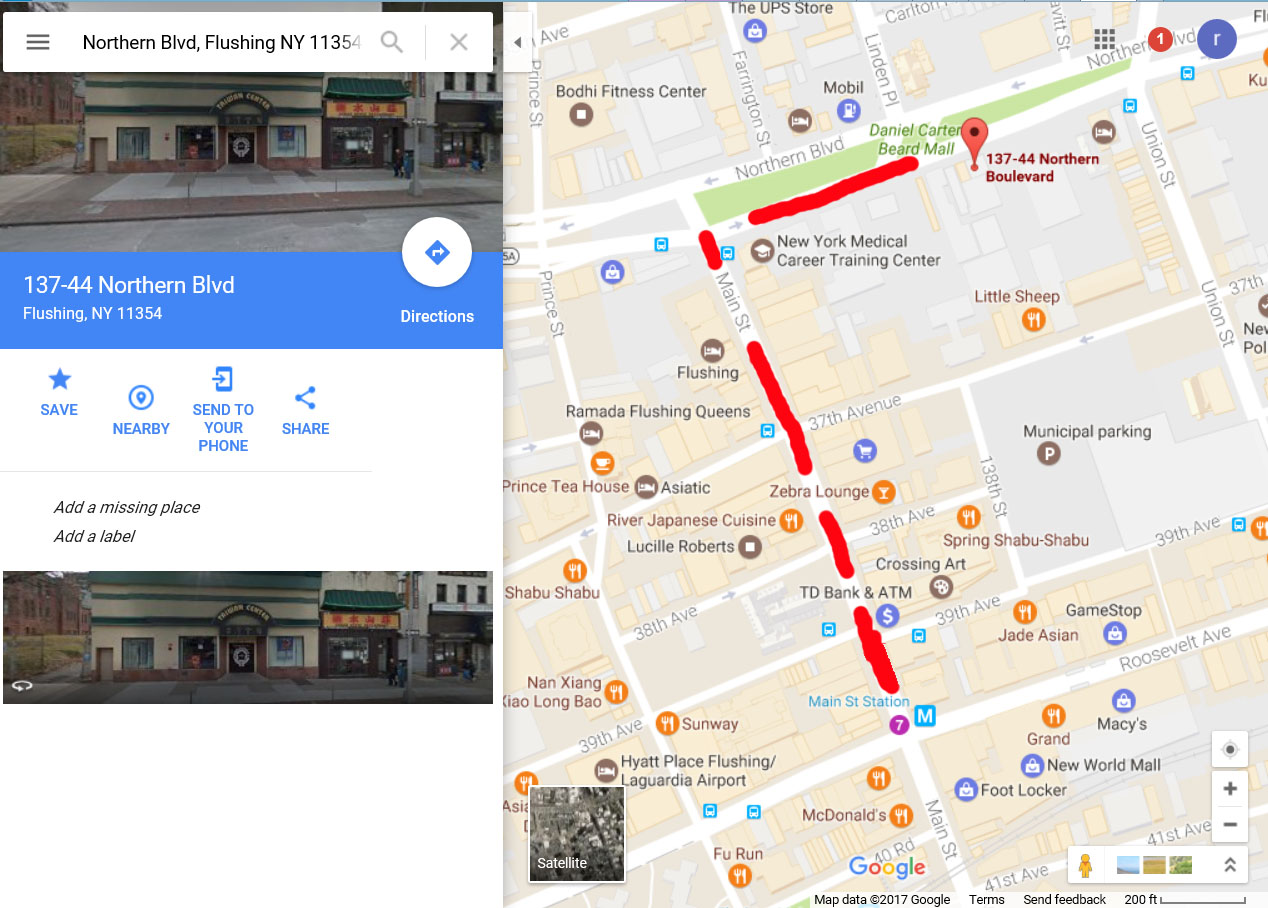Image resolution: width=1268 pixels, height=908 pixels.
Task: Open the Street View thumbnail of the storefront
Action: (248, 637)
